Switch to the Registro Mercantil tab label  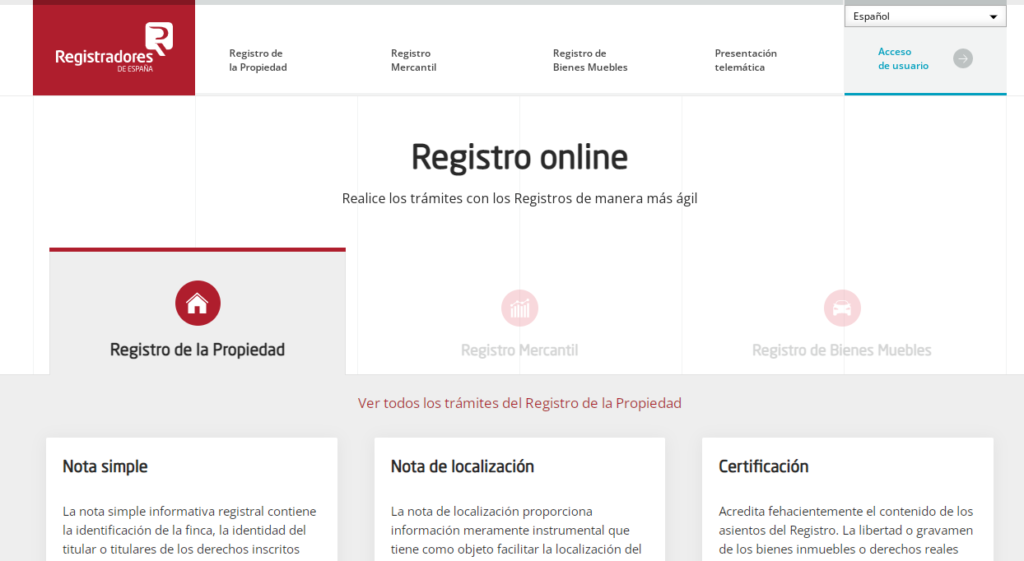pyautogui.click(x=519, y=351)
